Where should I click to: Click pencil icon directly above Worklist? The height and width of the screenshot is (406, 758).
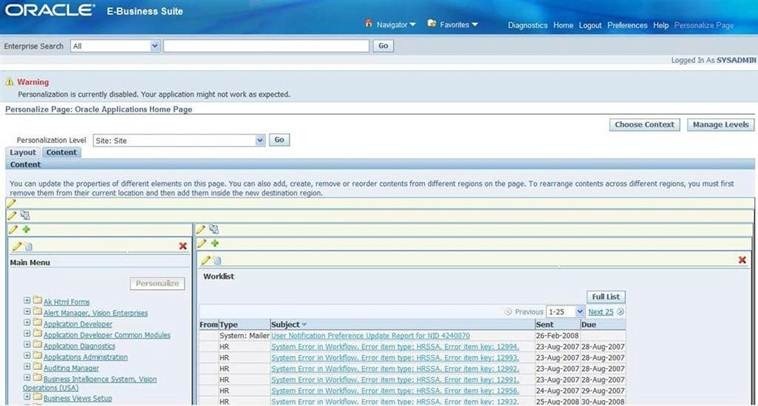click(x=206, y=261)
